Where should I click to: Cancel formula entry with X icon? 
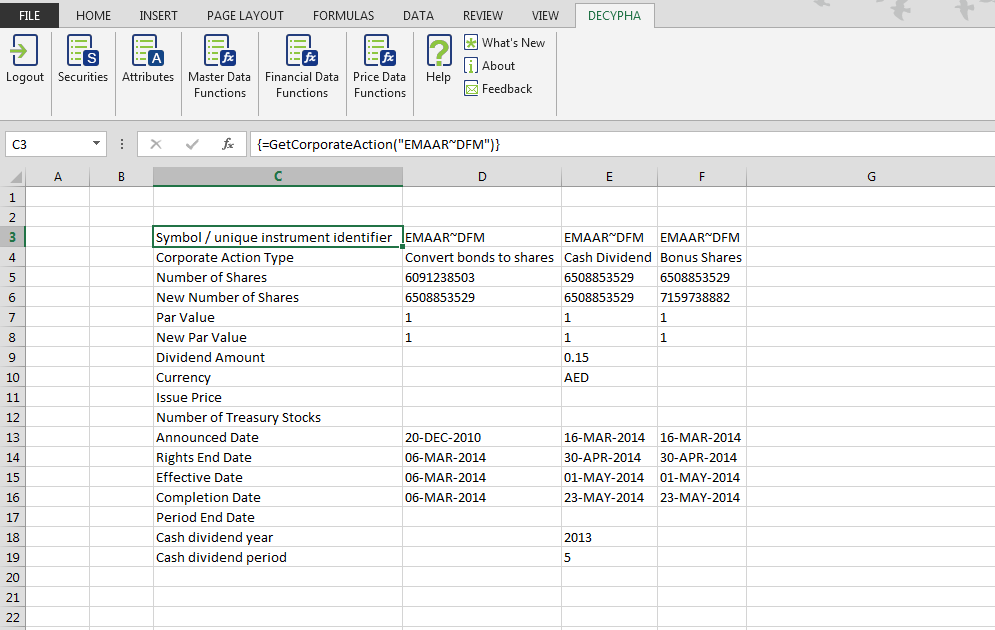coord(155,144)
